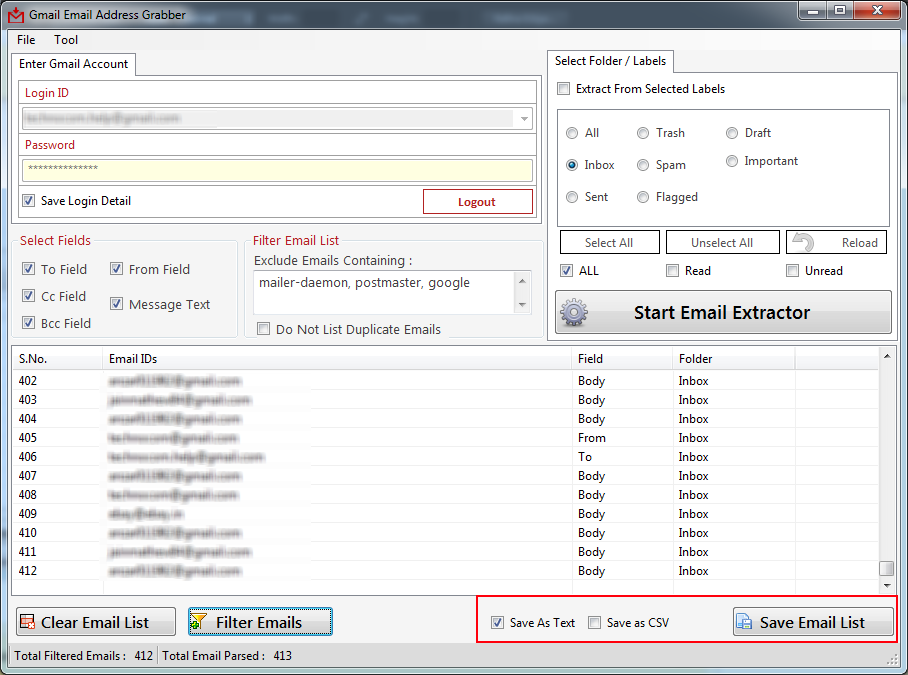The image size is (908, 675).
Task: Toggle Save Login Detail checkbox
Action: [28, 201]
